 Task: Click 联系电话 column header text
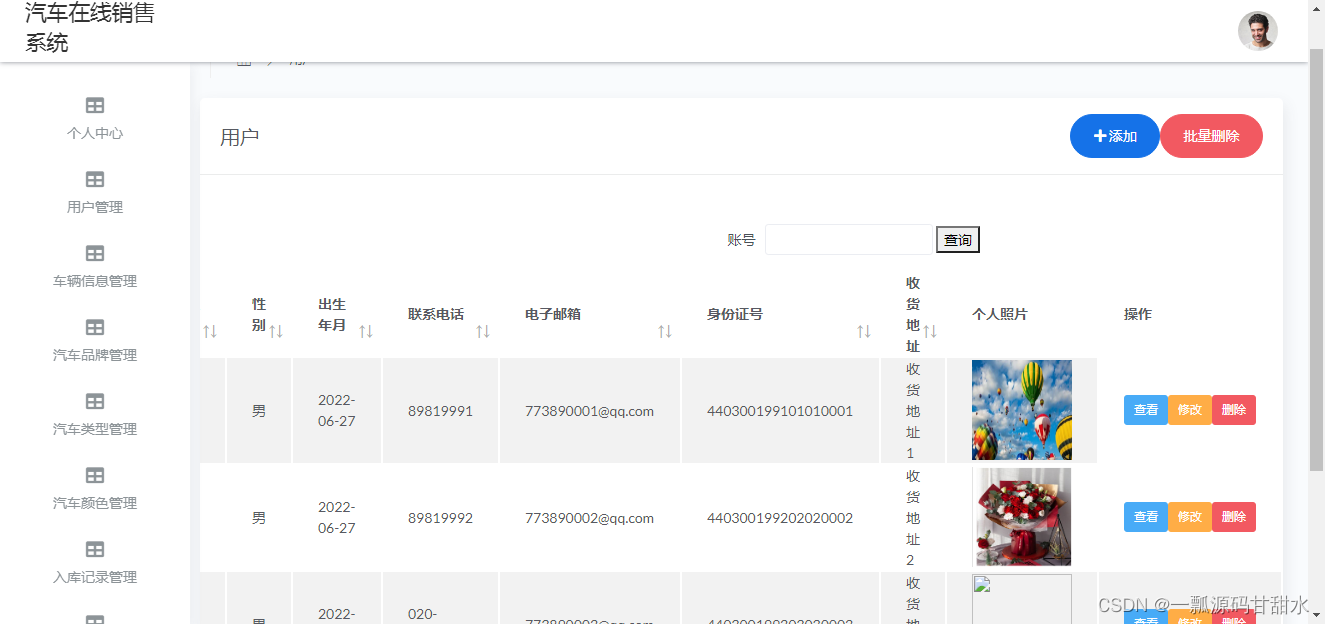[x=436, y=314]
